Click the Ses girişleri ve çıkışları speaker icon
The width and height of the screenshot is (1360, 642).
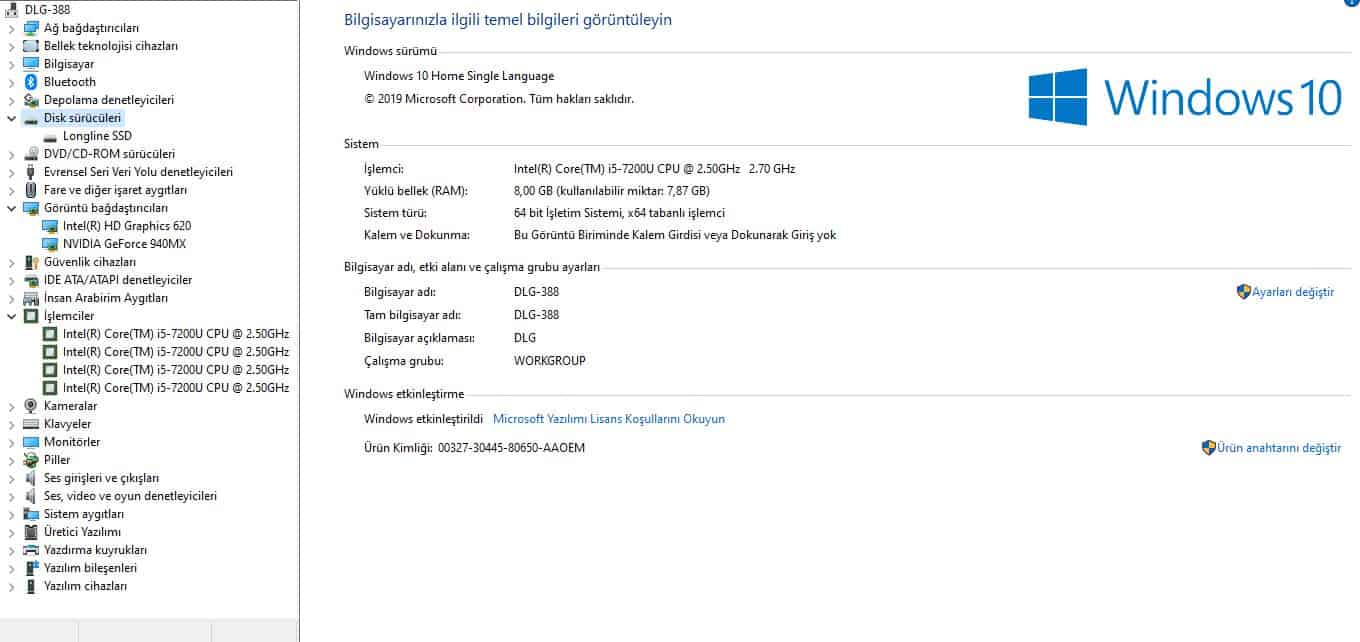31,478
